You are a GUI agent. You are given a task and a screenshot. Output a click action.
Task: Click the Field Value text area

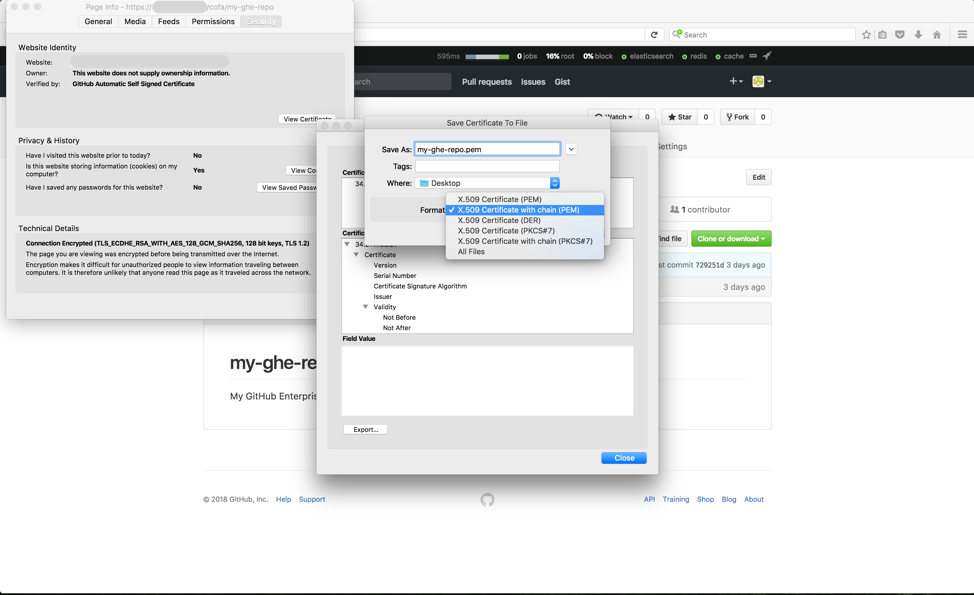tap(488, 381)
